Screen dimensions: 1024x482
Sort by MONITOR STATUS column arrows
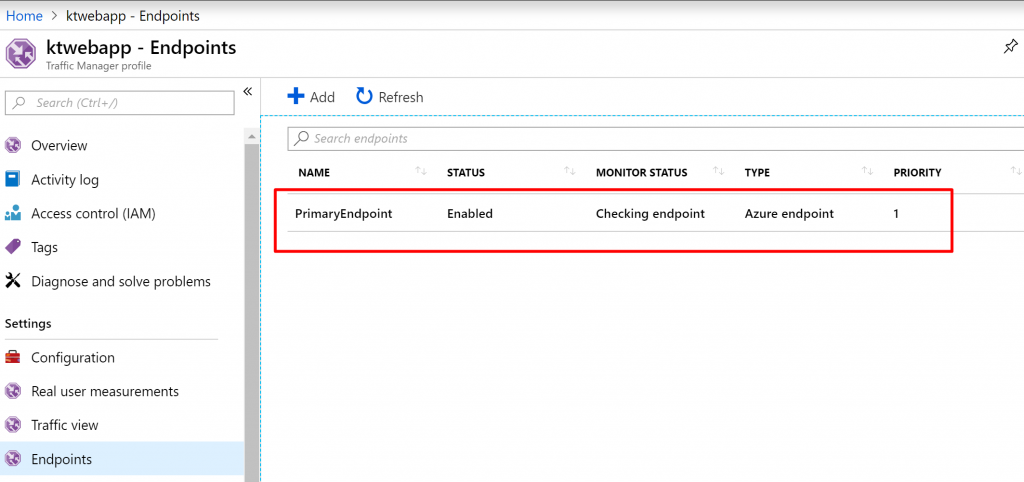pyautogui.click(x=718, y=171)
